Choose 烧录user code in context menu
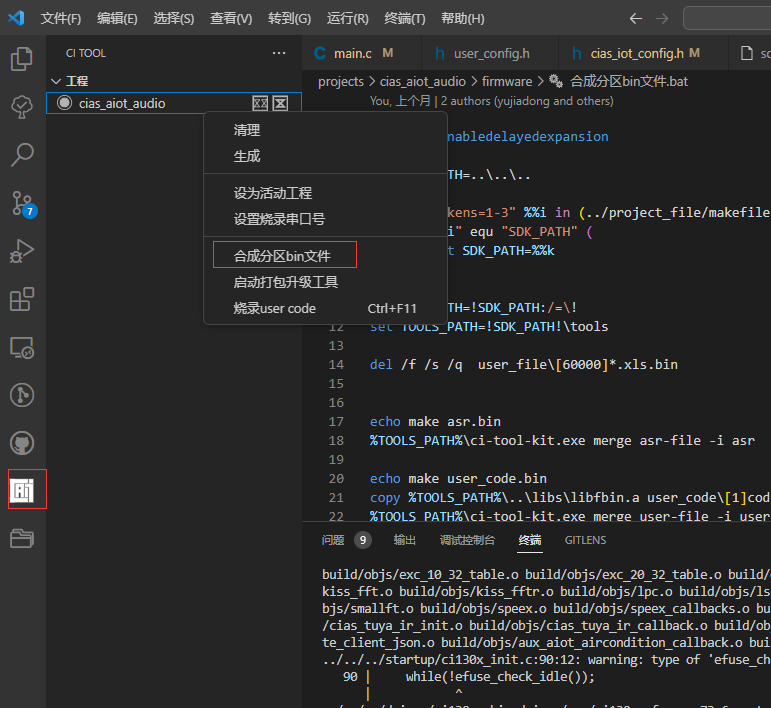The image size is (771, 708). (325, 308)
